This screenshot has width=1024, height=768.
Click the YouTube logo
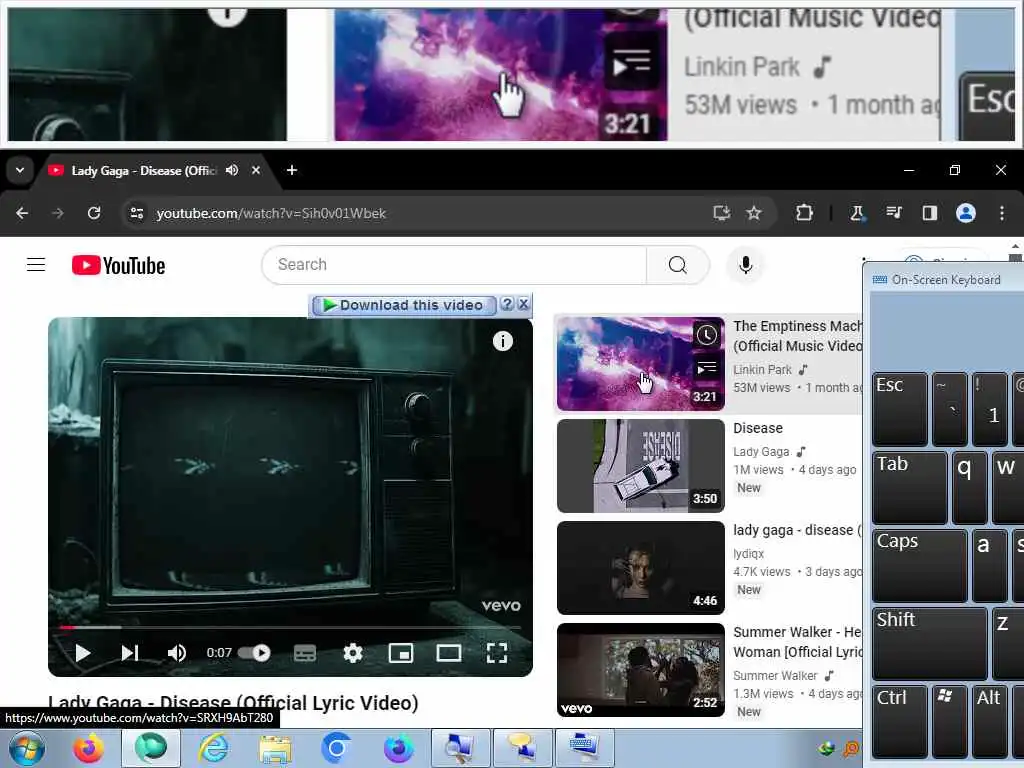[x=118, y=265]
